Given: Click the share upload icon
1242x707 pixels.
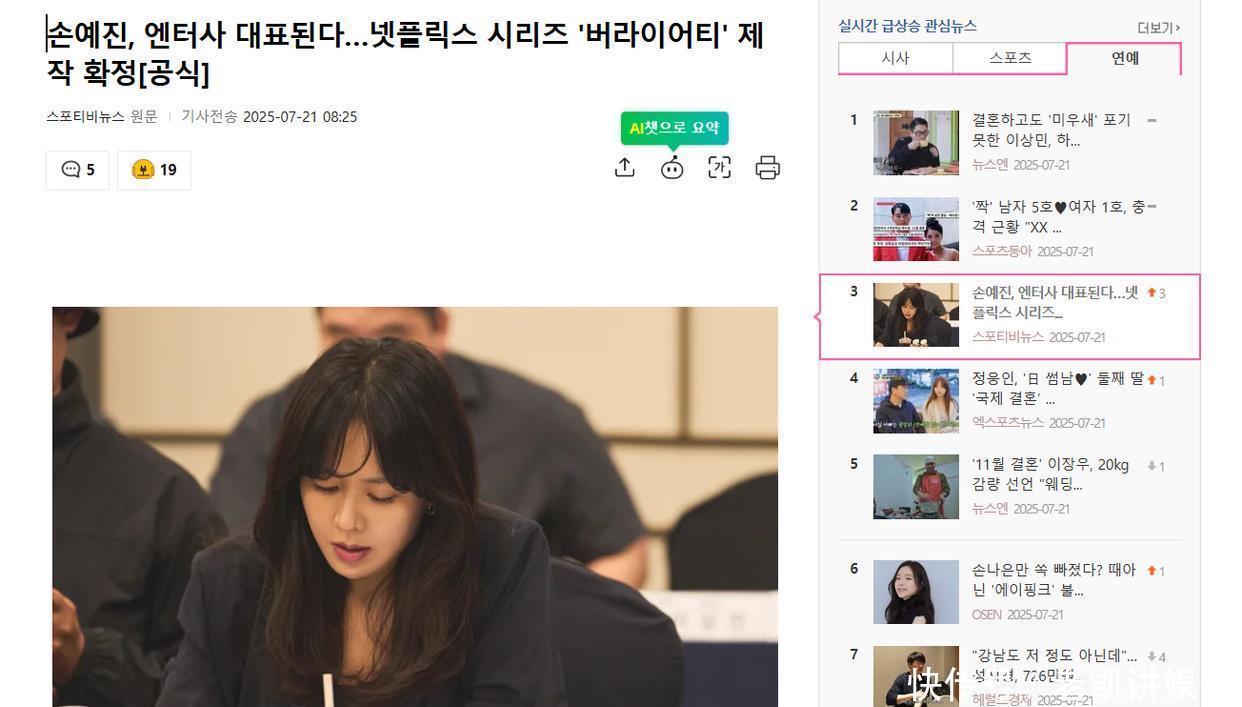Looking at the screenshot, I should pyautogui.click(x=625, y=168).
